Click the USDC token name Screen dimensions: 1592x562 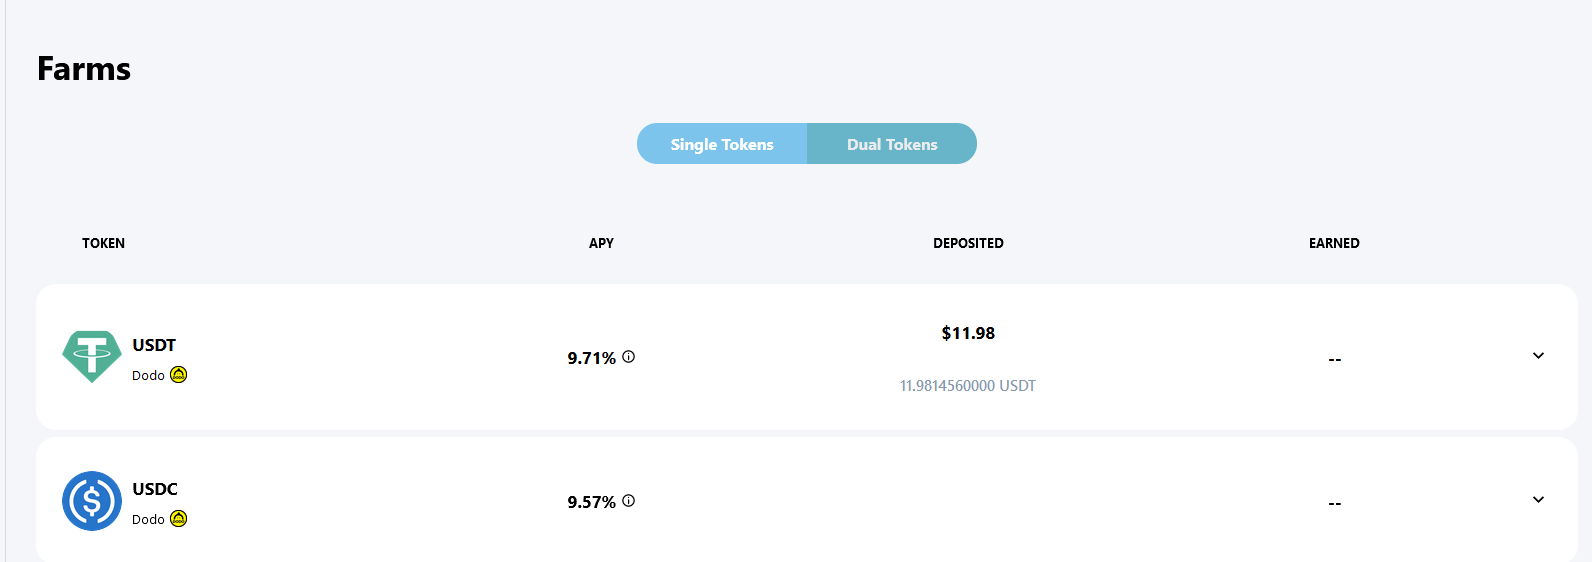tap(155, 489)
